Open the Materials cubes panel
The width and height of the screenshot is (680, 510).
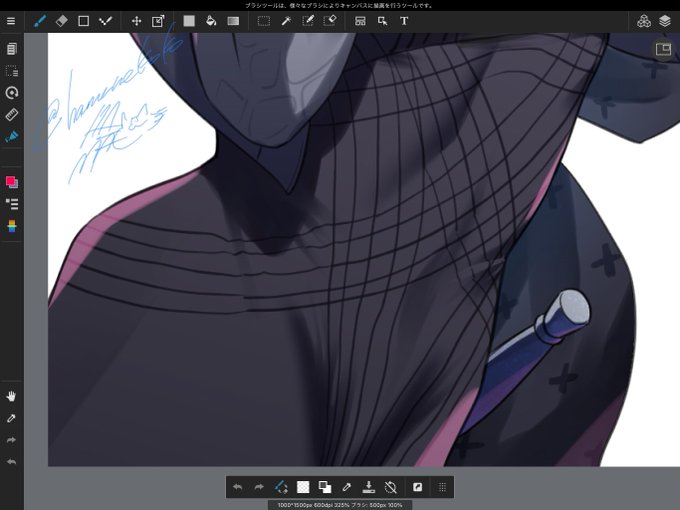click(x=644, y=21)
